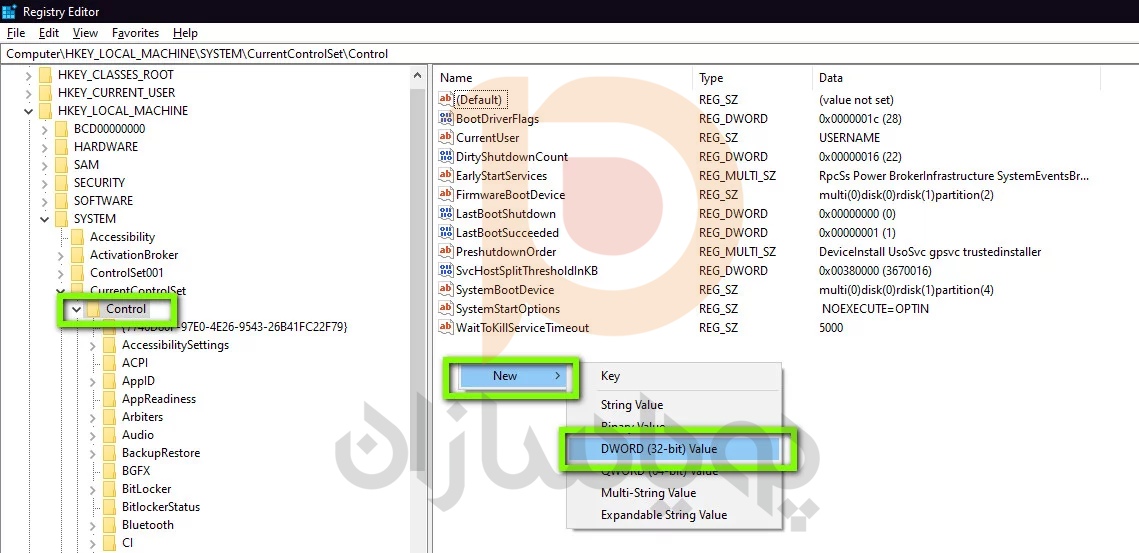Viewport: 1139px width, 553px height.
Task: Click the SOFTWARE folder icon
Action: (x=62, y=201)
